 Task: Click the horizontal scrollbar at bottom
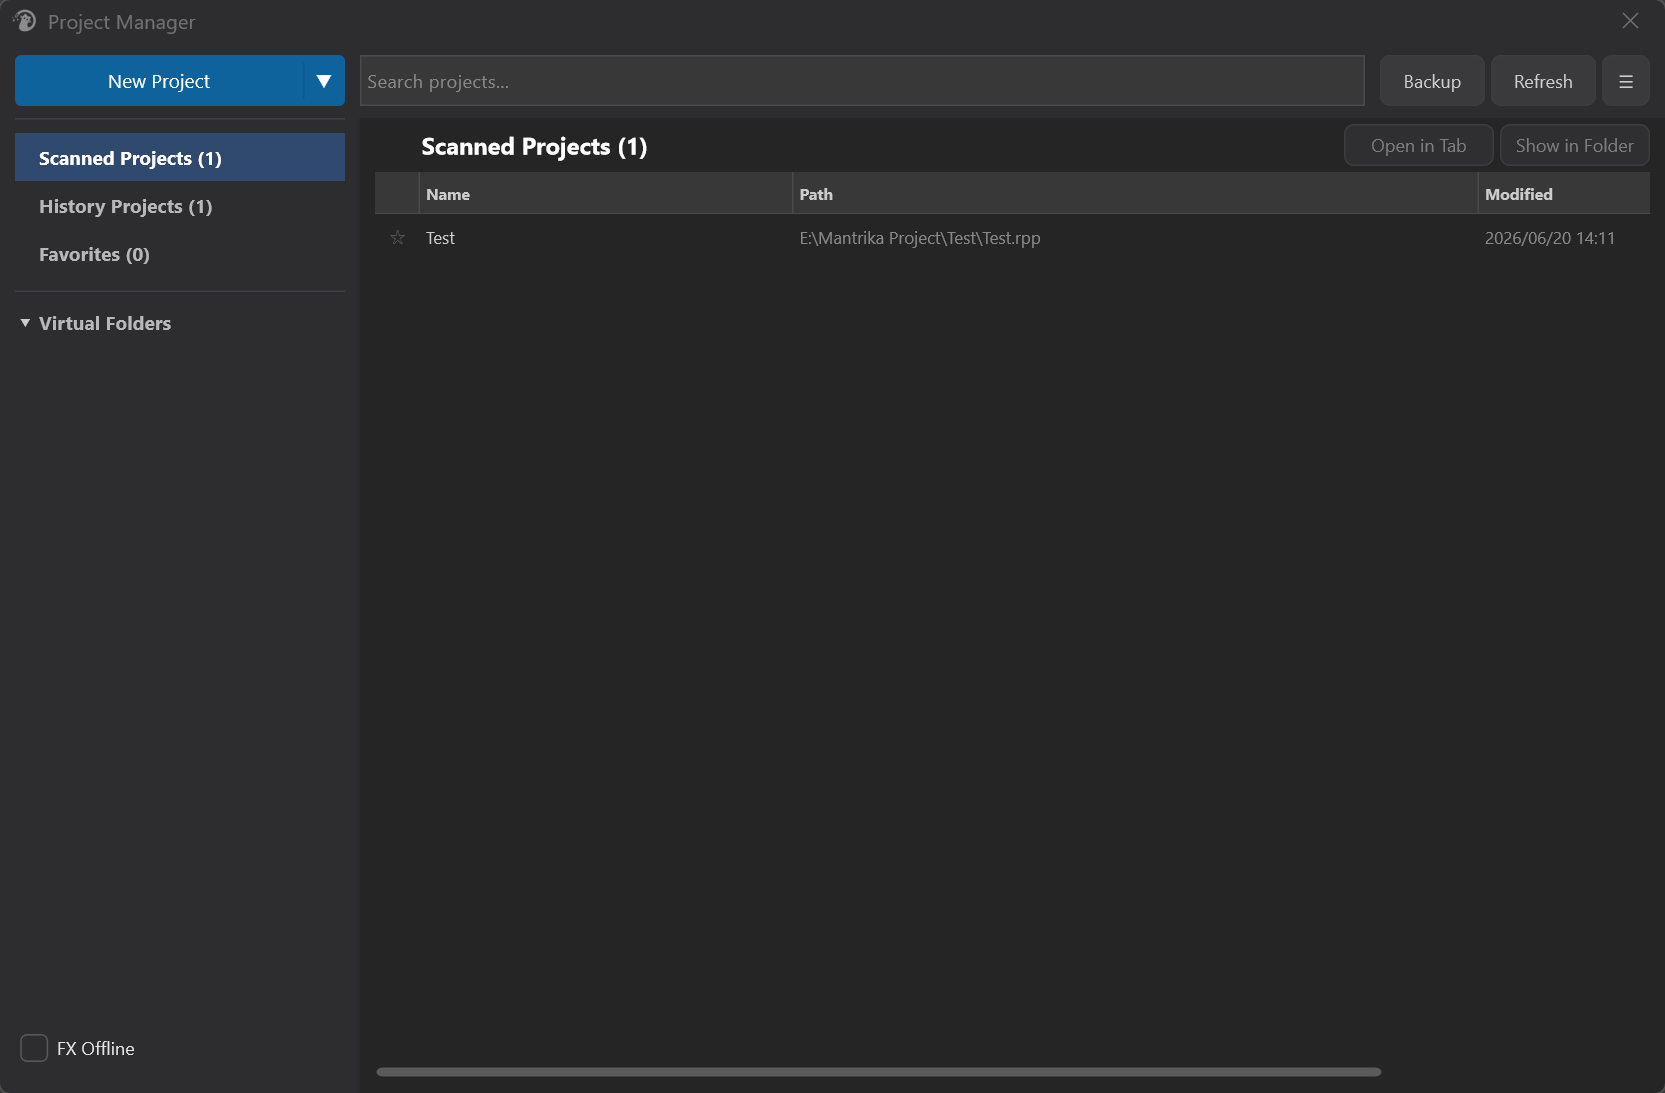click(878, 1071)
